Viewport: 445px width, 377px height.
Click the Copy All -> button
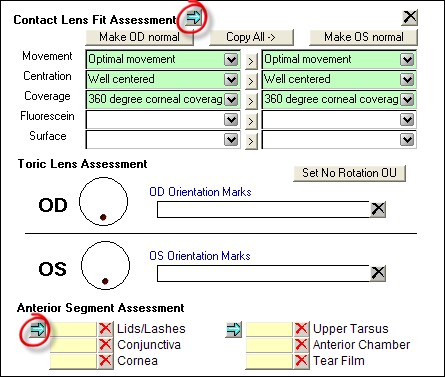[251, 37]
